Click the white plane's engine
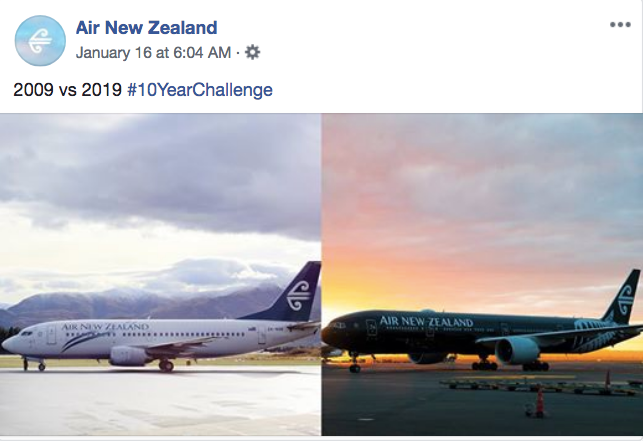 click(x=130, y=355)
